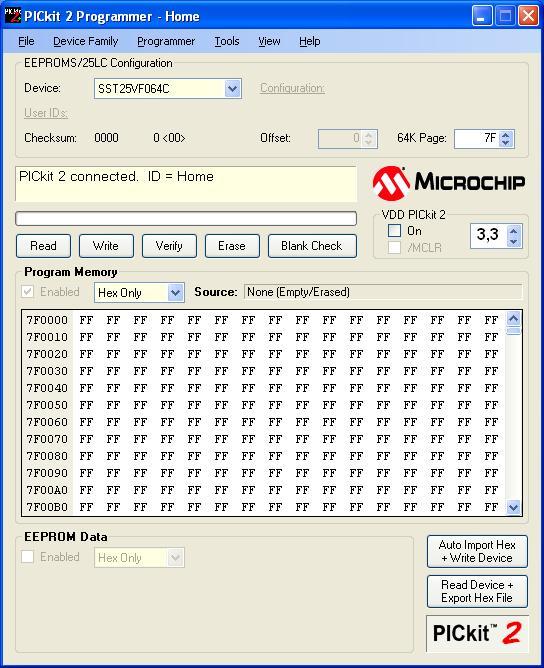Screen dimensions: 544x668
Task: Click Read Device + Export Hex File
Action: (477, 591)
